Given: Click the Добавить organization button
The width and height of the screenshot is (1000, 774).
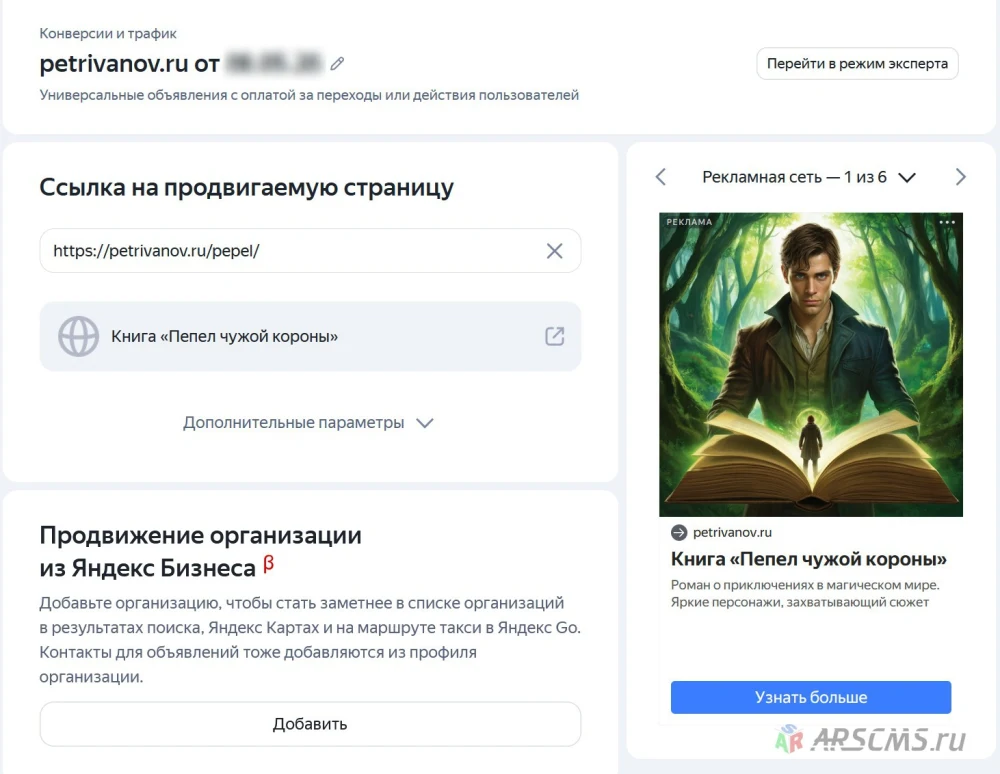Looking at the screenshot, I should tap(310, 724).
